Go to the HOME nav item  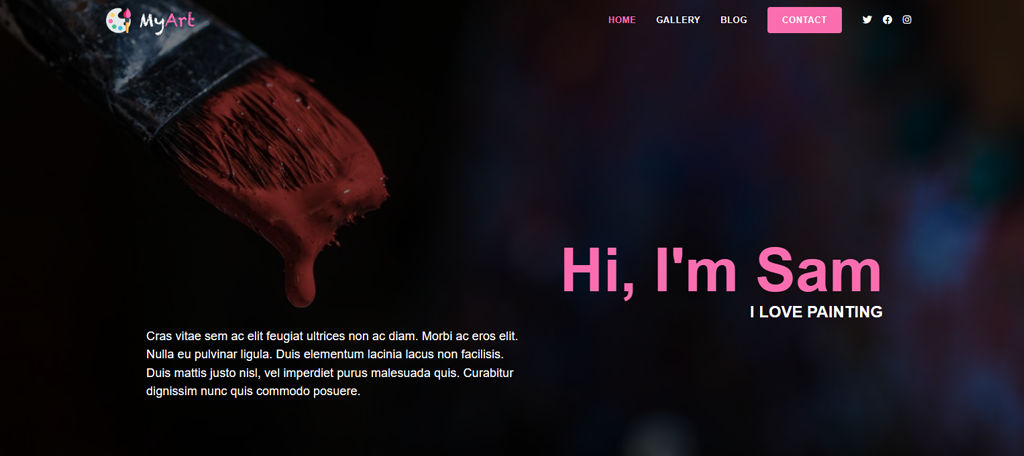(622, 20)
